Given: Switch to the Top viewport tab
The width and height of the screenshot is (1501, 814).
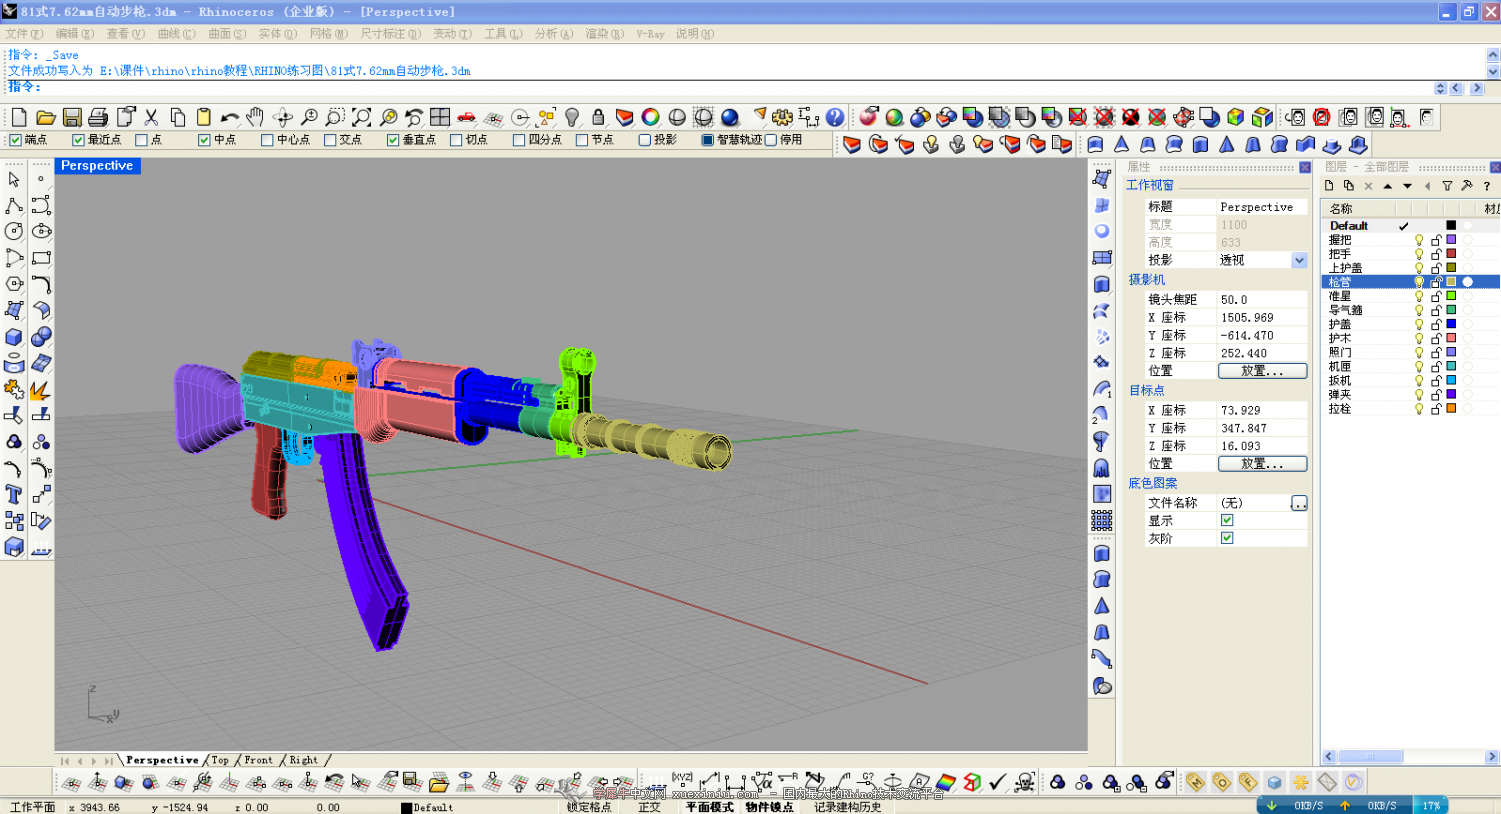Looking at the screenshot, I should [x=220, y=760].
